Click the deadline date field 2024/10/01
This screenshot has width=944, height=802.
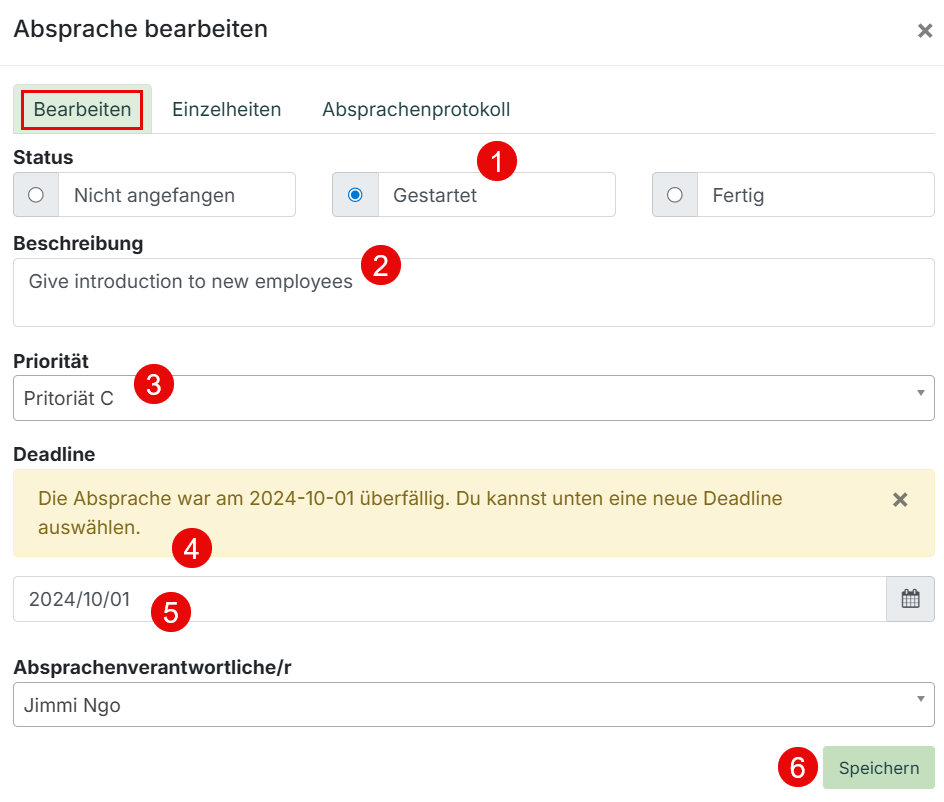point(450,599)
